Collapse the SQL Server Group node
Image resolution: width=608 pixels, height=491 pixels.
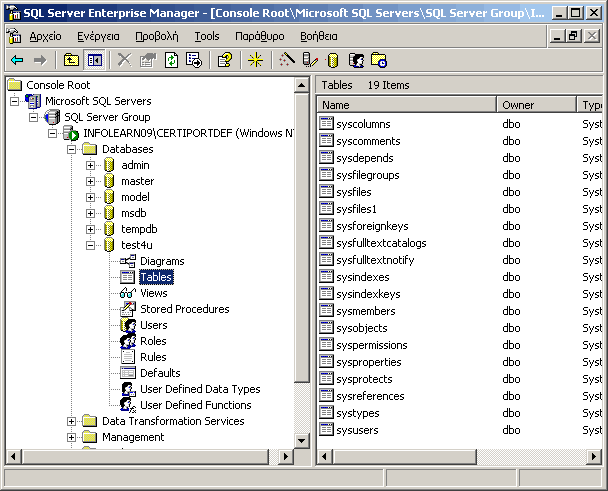pos(34,117)
